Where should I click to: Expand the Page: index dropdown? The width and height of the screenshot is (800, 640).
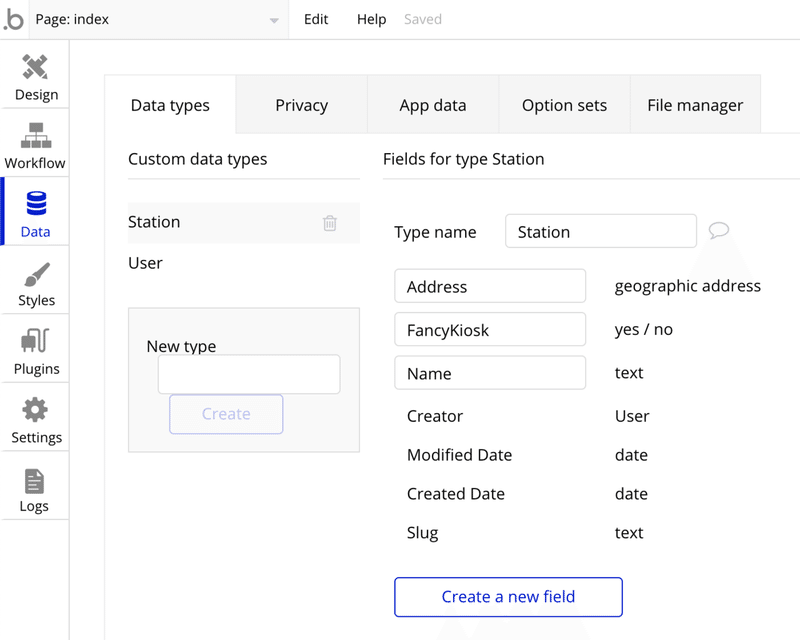coord(159,19)
